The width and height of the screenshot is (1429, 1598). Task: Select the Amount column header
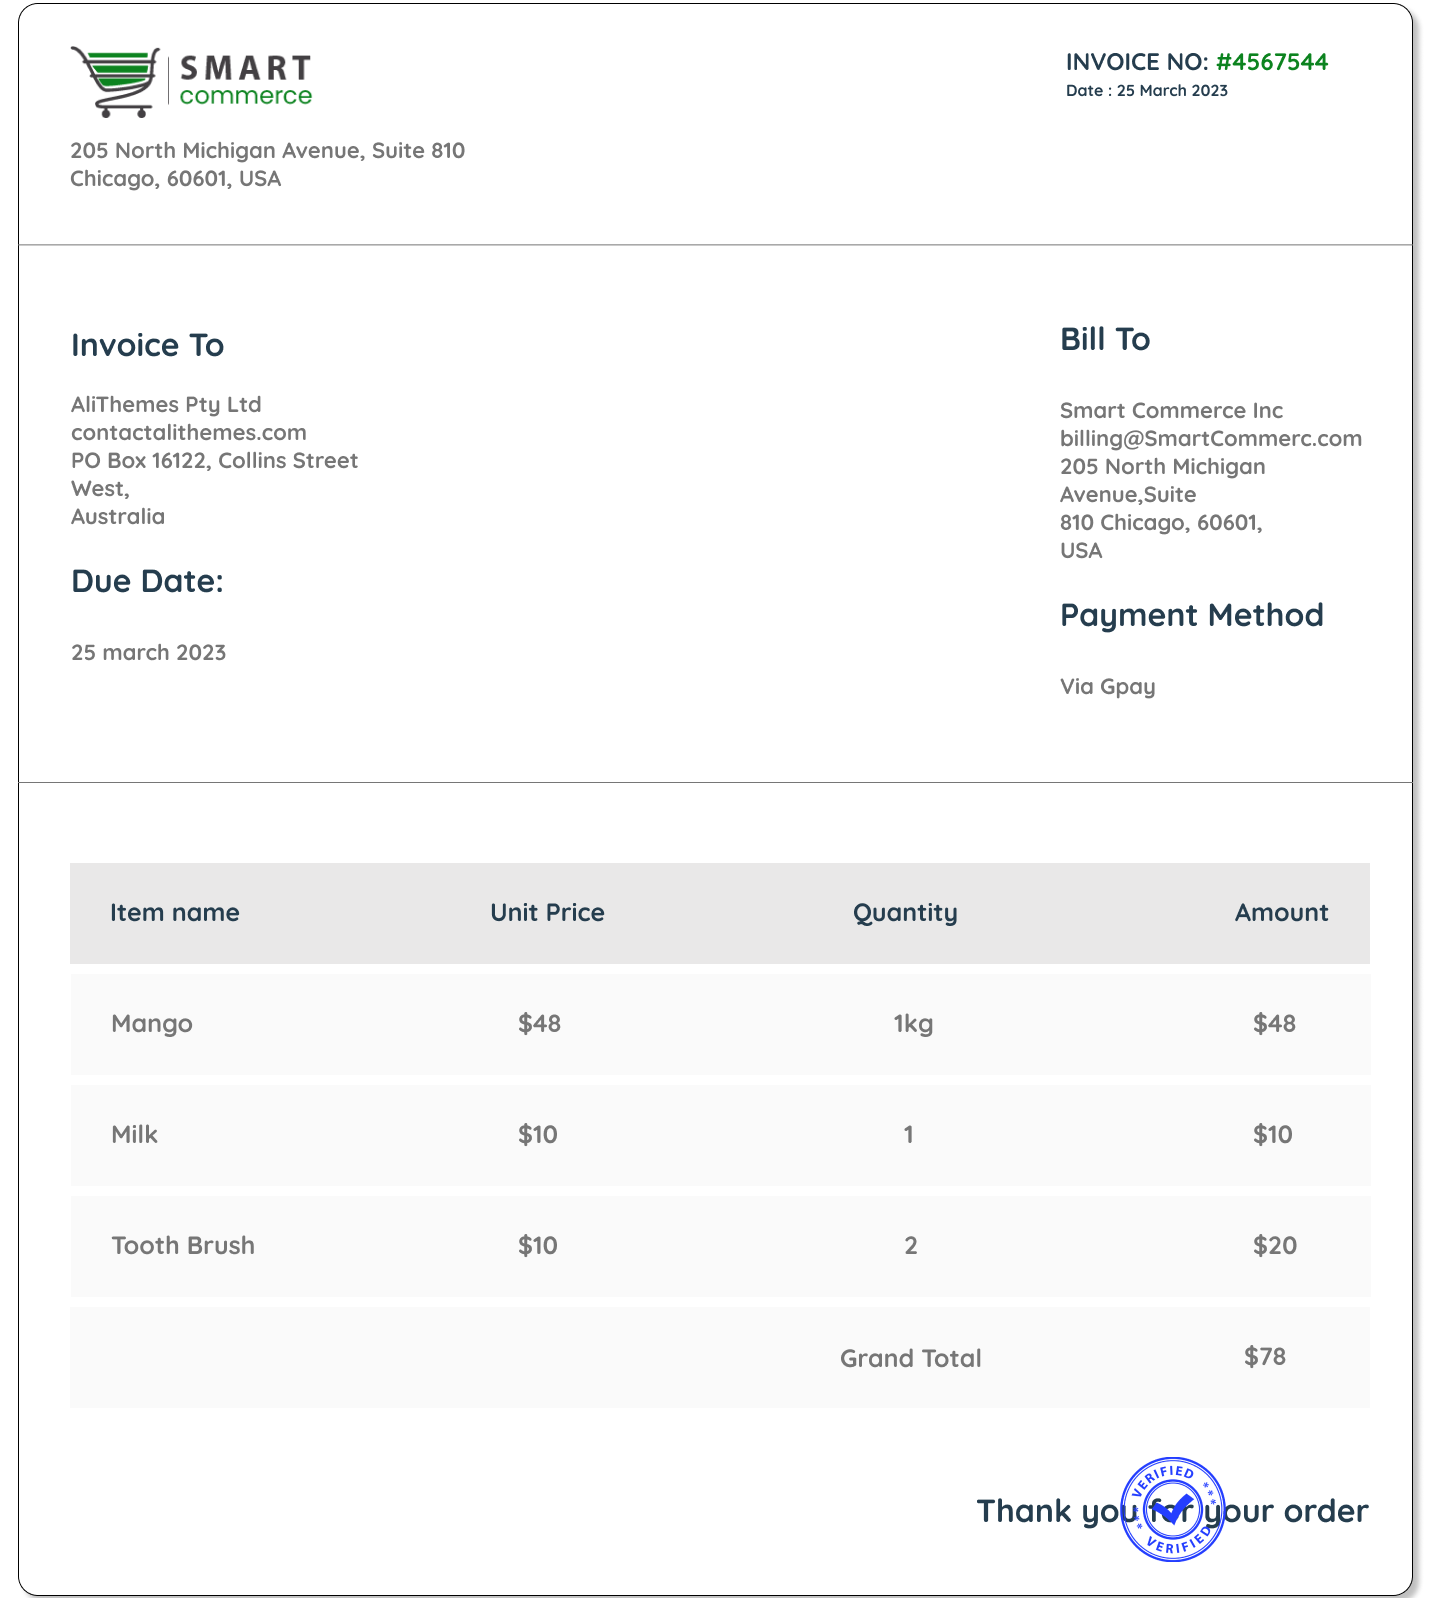click(1281, 912)
